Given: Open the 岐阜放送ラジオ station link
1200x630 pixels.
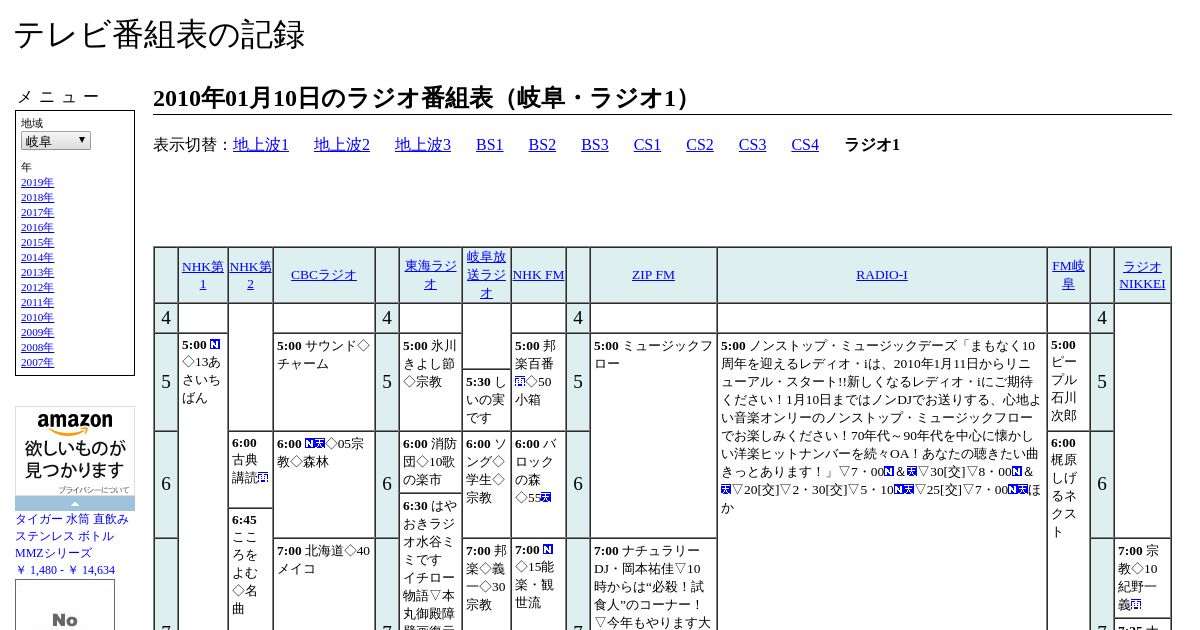Looking at the screenshot, I should click(486, 275).
